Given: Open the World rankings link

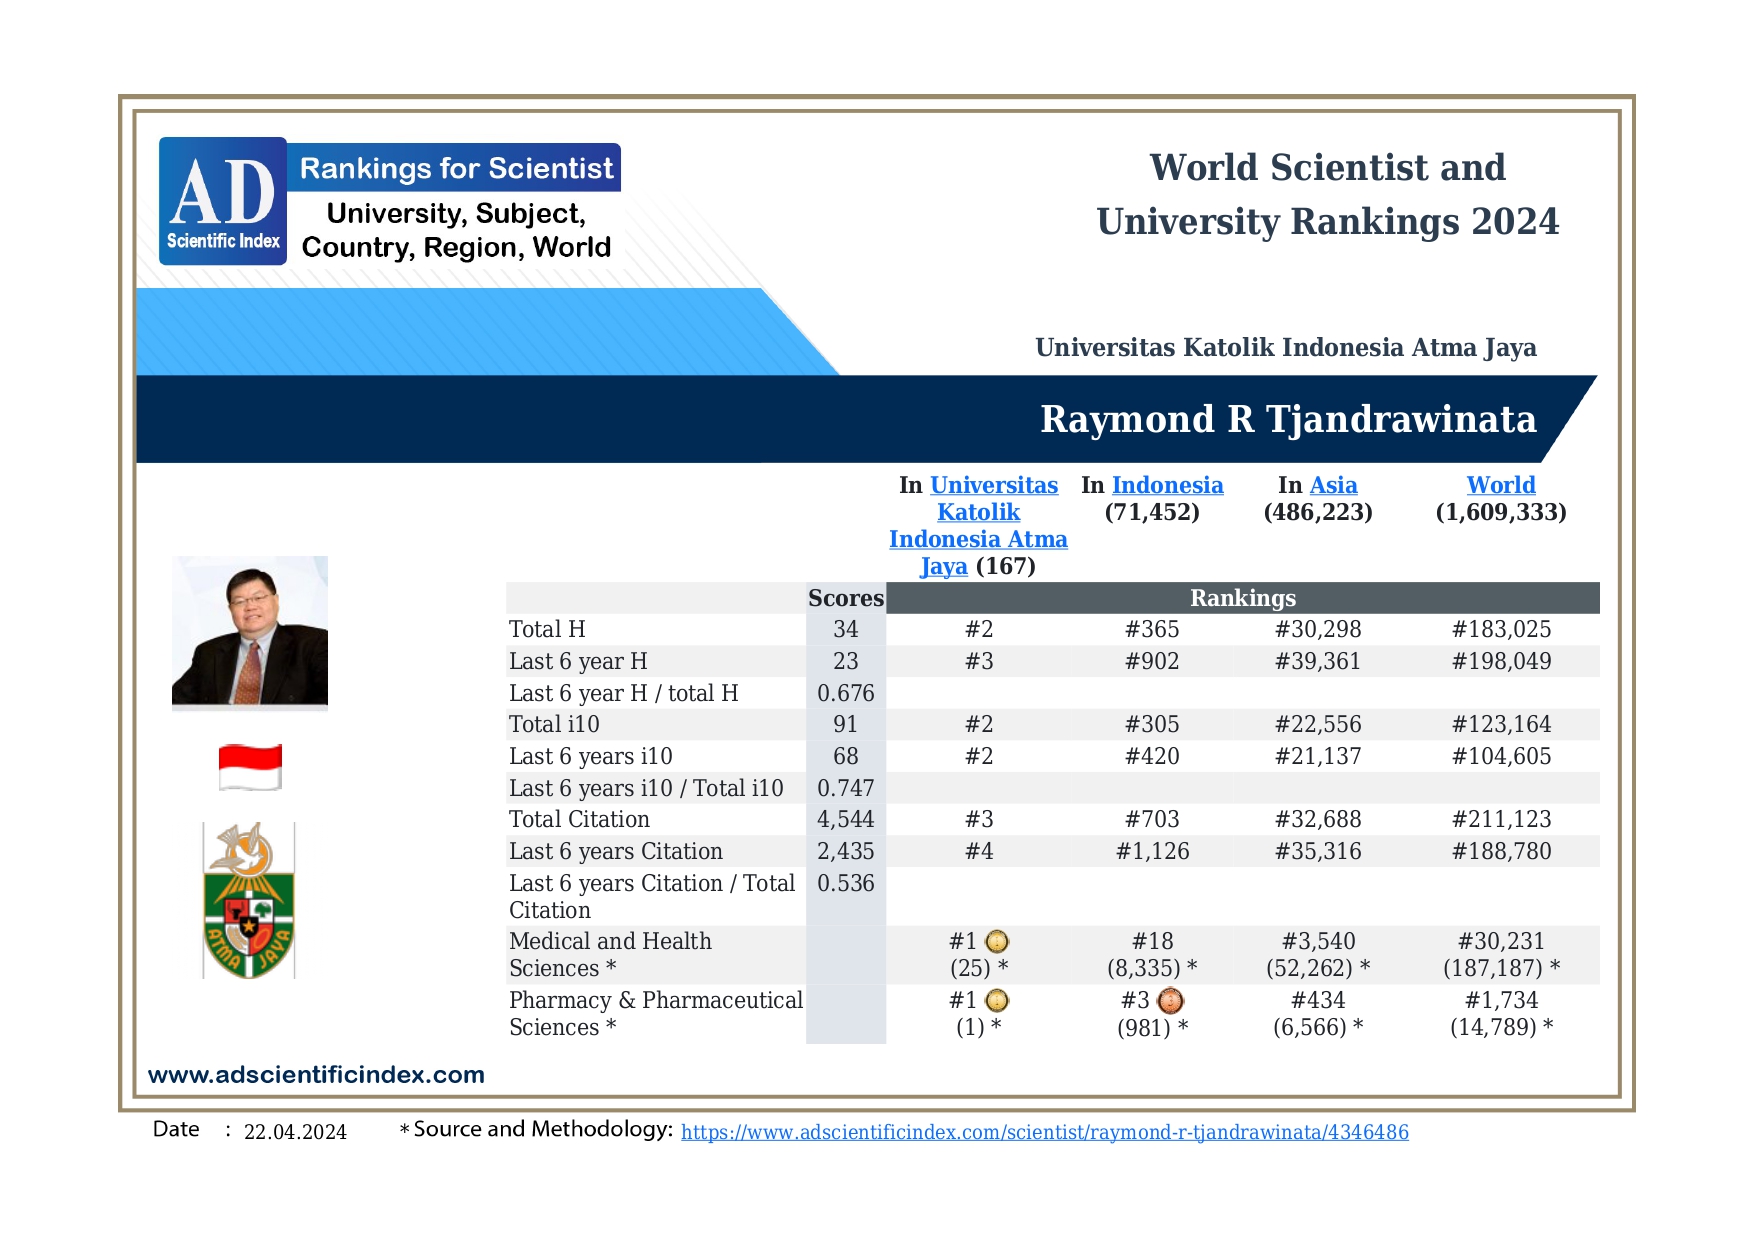Looking at the screenshot, I should click(1500, 485).
